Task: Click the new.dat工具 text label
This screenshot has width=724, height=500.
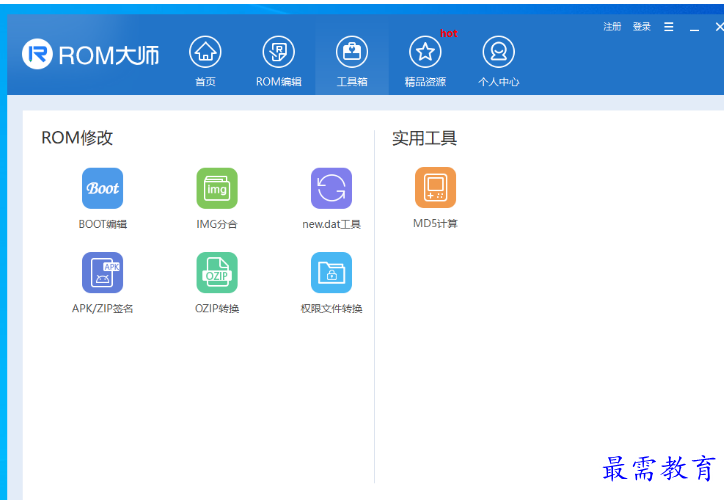Action: 332,224
